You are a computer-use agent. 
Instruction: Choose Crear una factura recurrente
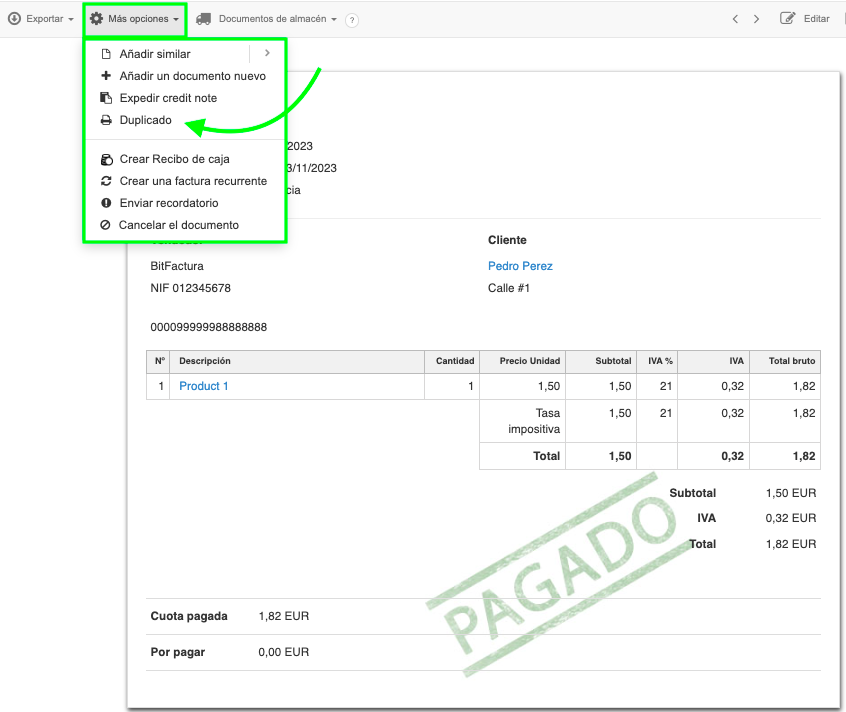coord(193,181)
